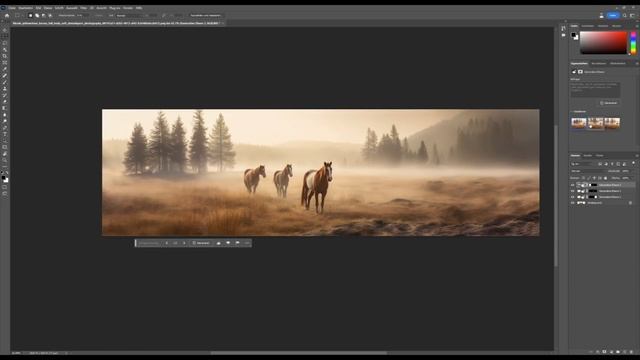Click the prompt field in contextual task bar

pyautogui.click(x=149, y=243)
